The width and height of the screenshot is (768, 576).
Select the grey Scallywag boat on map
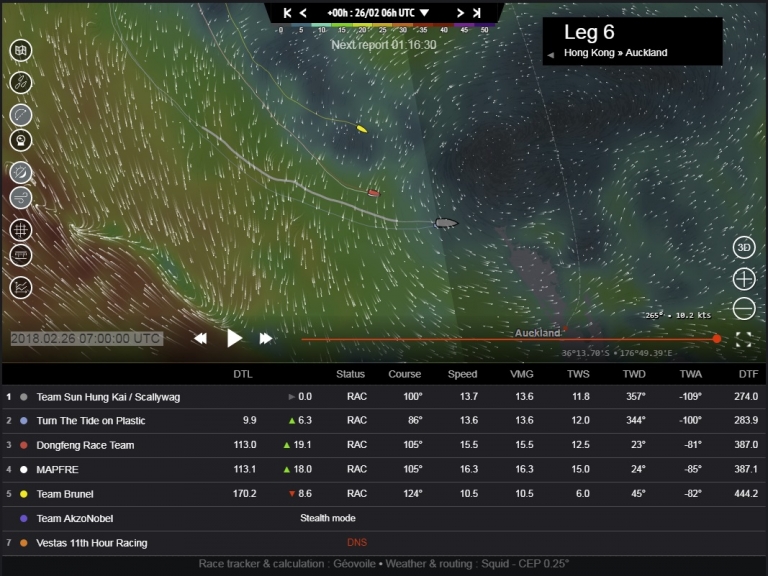(x=446, y=223)
